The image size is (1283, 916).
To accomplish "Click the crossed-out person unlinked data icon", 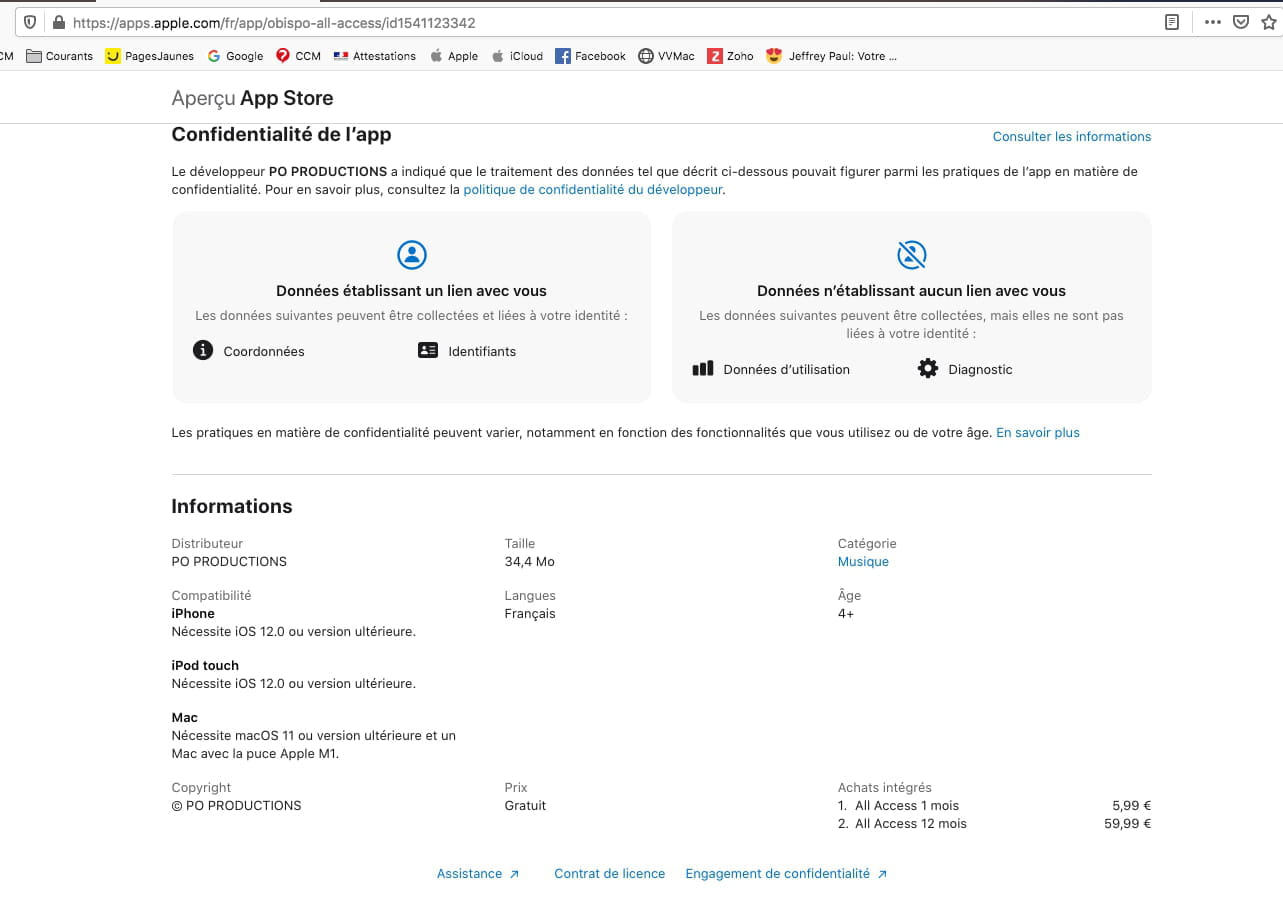I will click(x=912, y=254).
